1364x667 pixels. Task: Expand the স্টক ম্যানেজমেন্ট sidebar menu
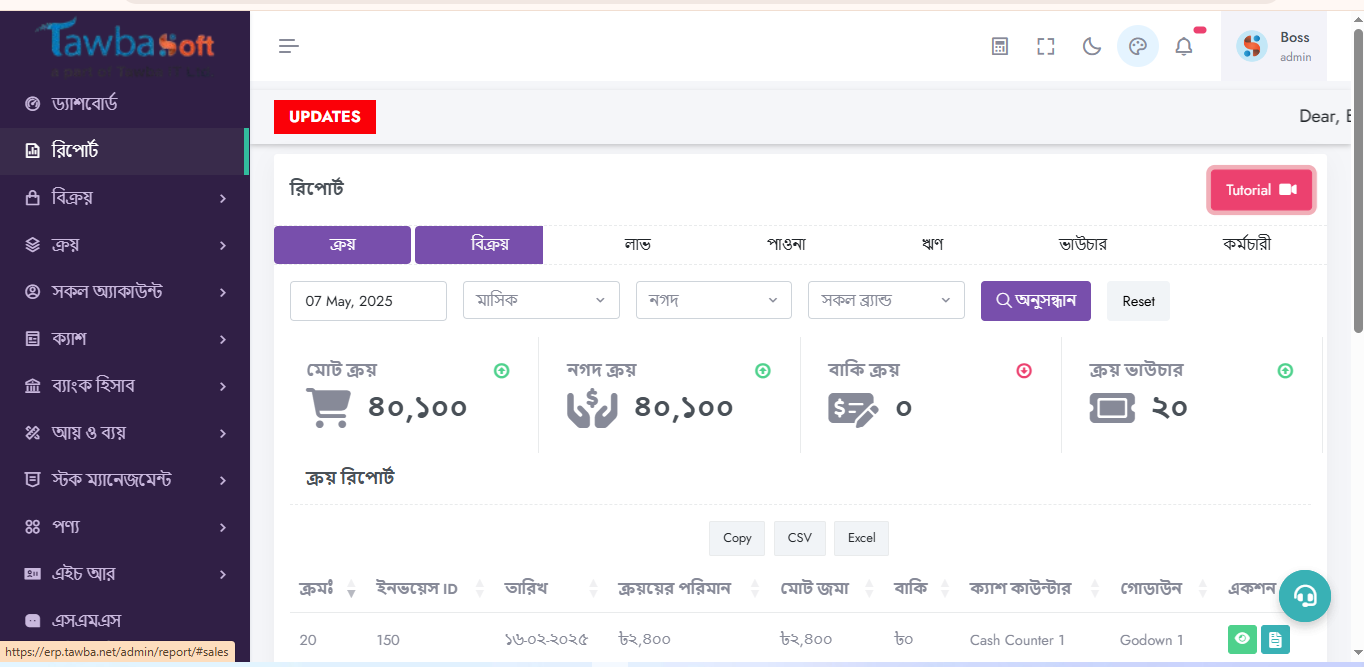tap(125, 480)
